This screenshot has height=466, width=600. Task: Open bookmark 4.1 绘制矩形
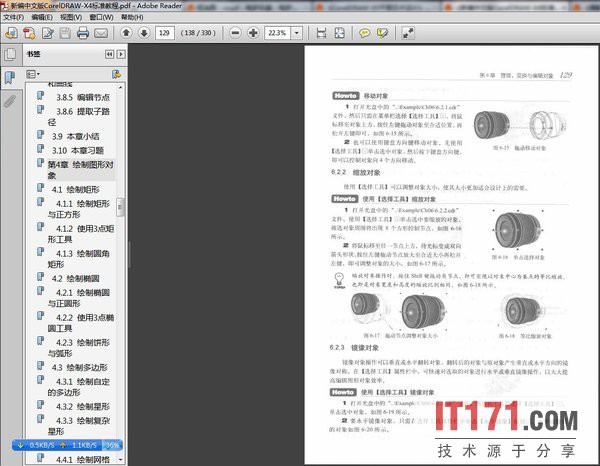tap(75, 188)
